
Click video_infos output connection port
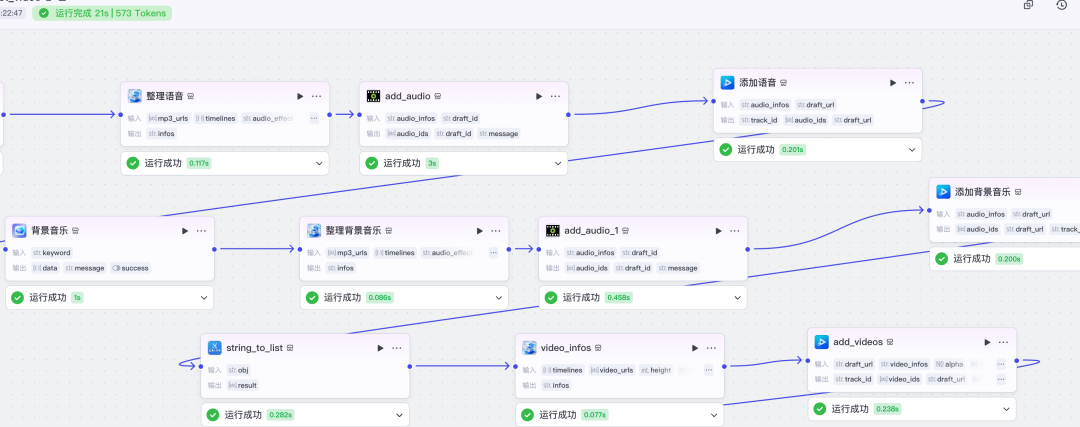pyautogui.click(x=725, y=366)
